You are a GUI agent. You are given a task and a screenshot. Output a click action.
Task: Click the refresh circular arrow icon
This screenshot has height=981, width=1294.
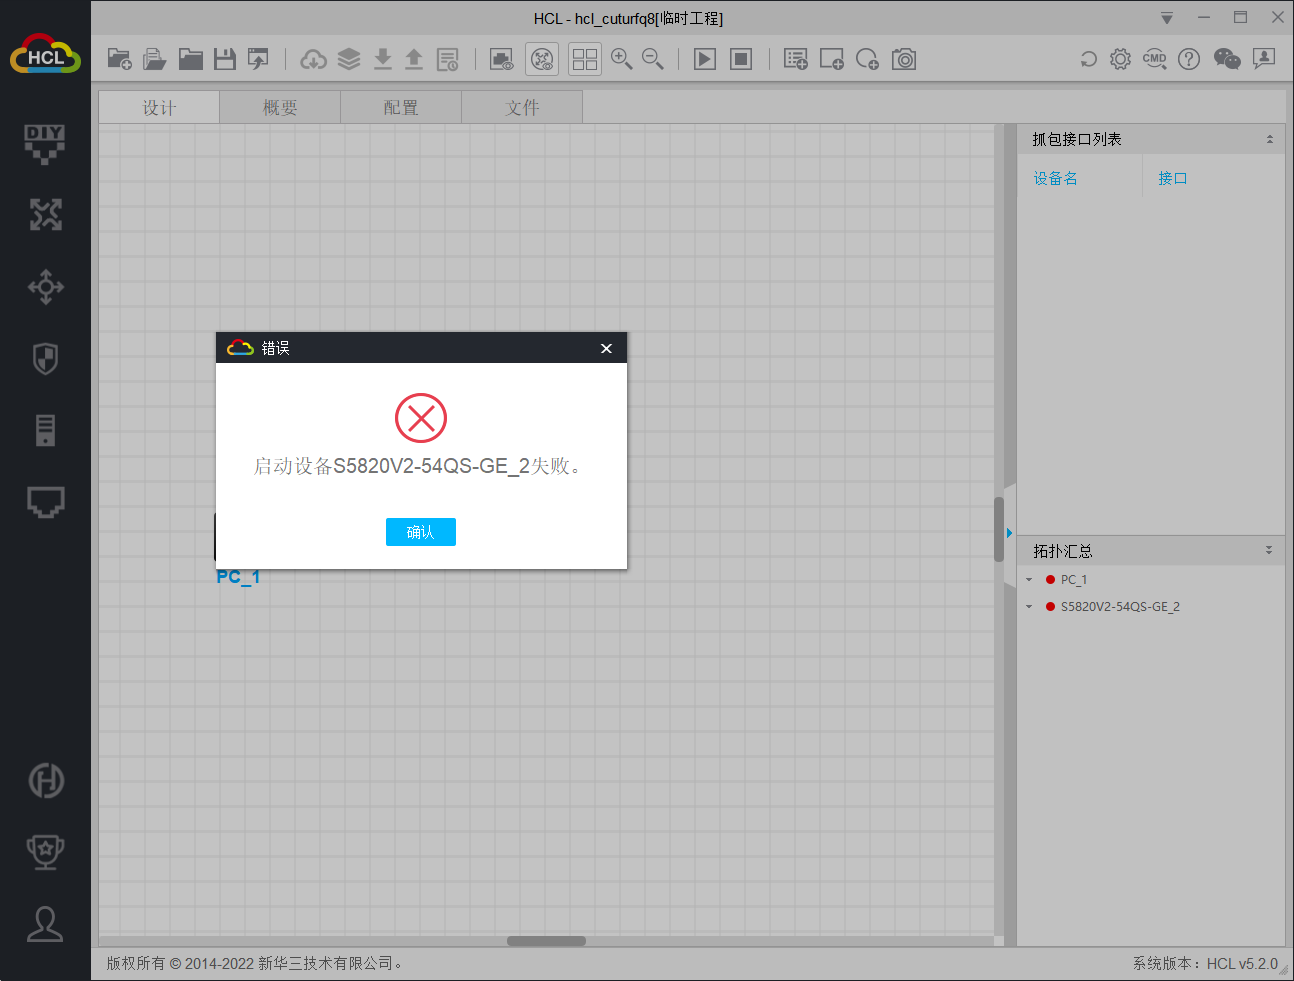(1089, 60)
